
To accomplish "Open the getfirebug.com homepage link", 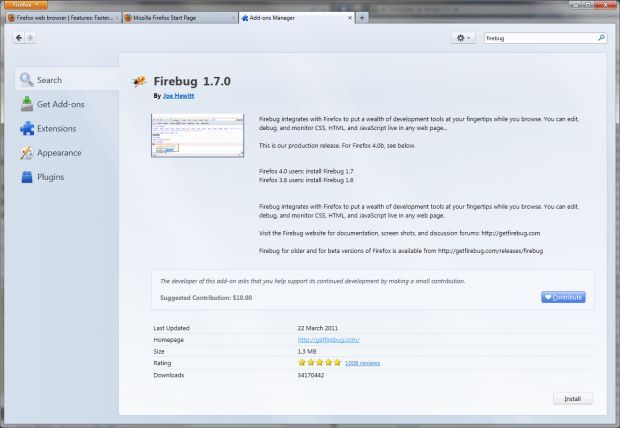I will click(328, 340).
